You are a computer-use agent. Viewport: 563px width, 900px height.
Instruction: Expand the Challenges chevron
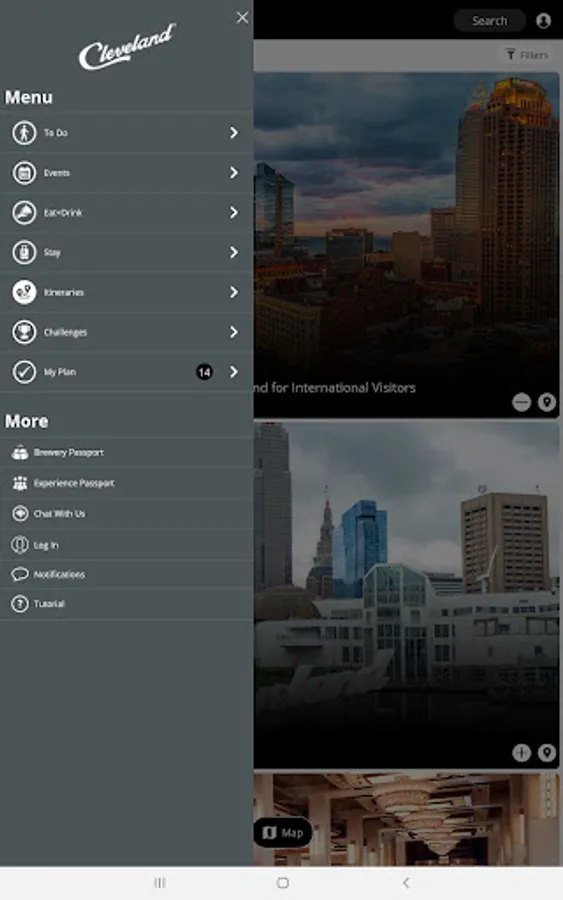point(234,332)
